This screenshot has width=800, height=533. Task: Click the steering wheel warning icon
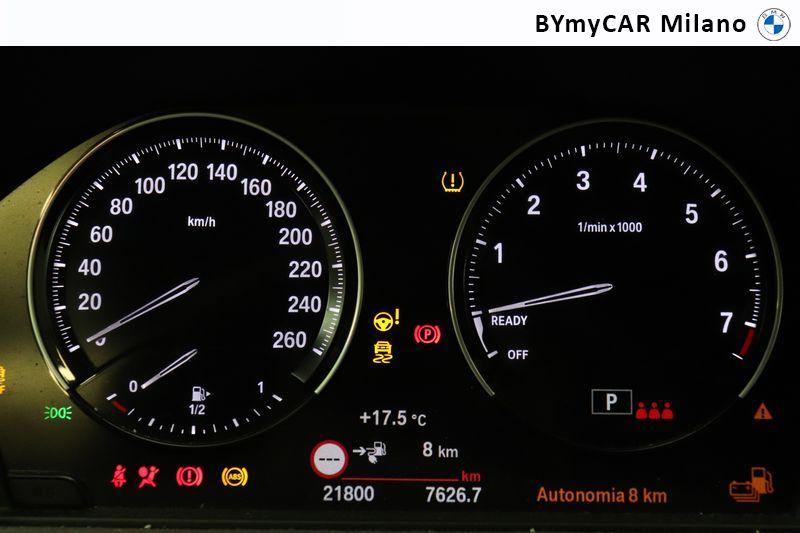click(x=386, y=320)
